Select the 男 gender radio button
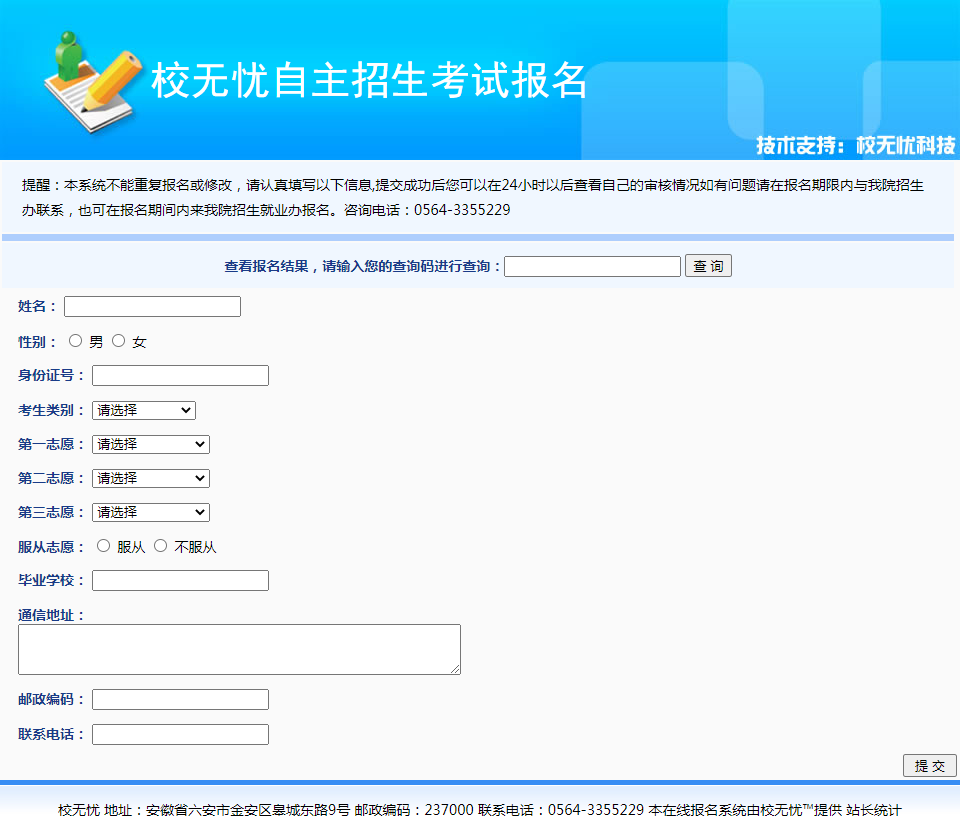 tap(75, 341)
